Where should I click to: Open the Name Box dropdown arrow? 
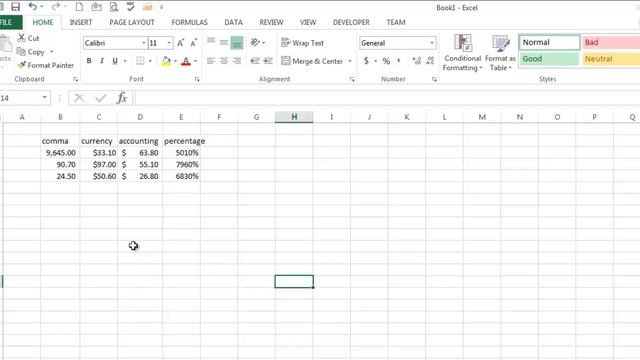[x=44, y=98]
